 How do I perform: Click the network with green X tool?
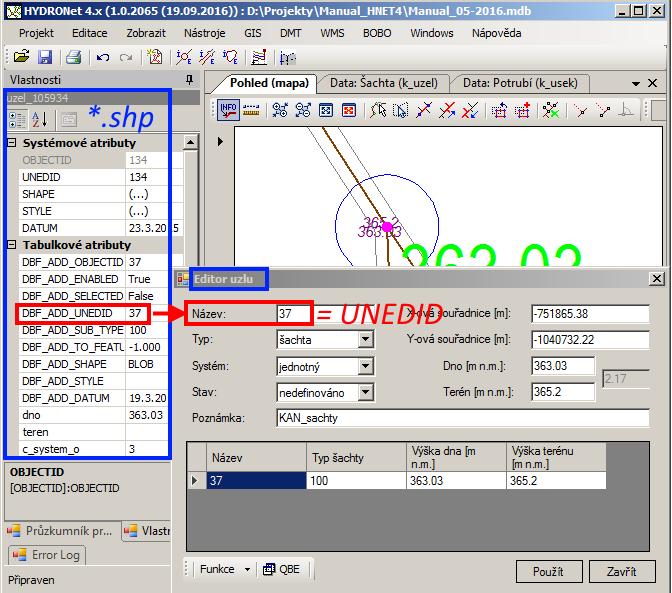pos(551,110)
